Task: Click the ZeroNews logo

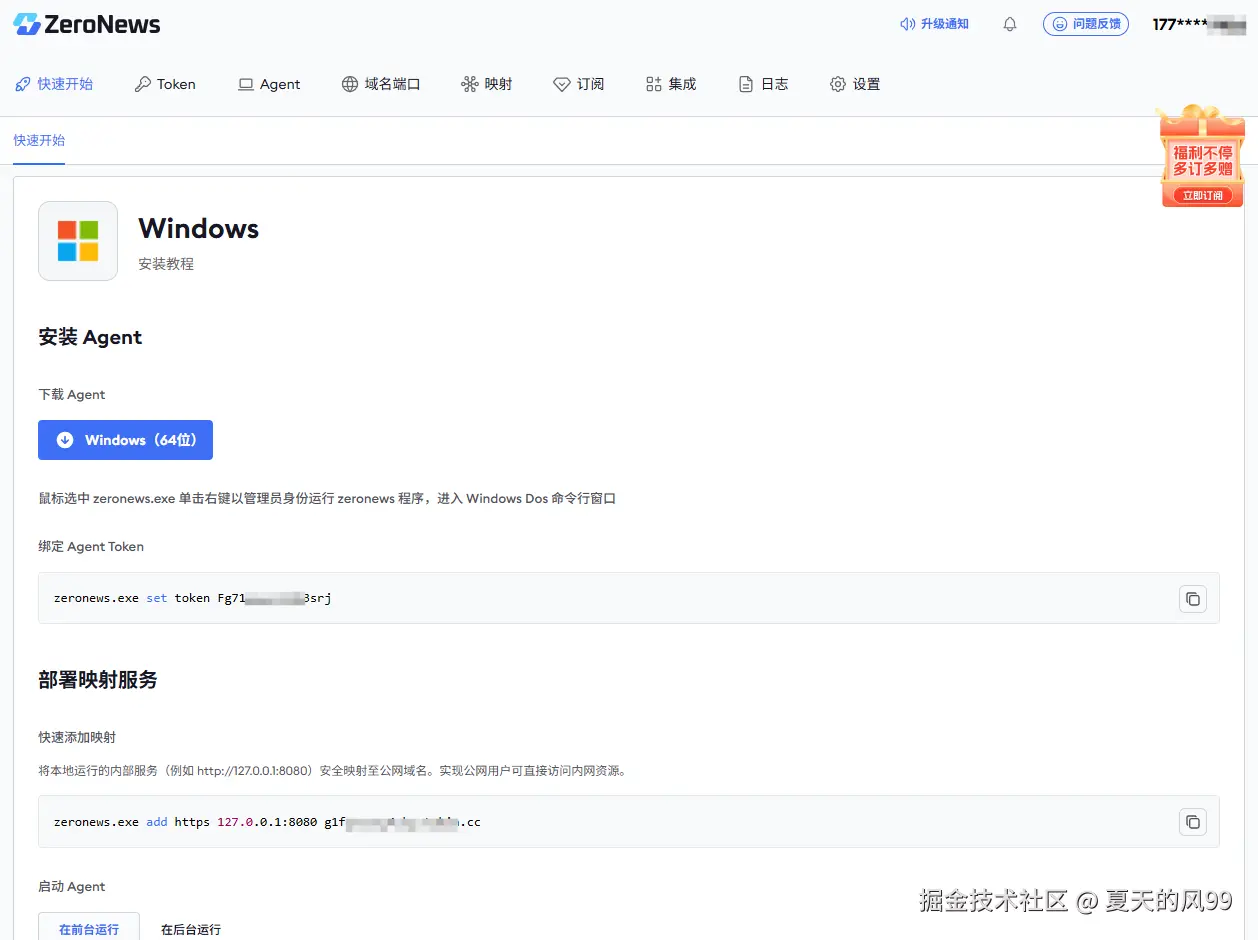Action: tap(87, 24)
